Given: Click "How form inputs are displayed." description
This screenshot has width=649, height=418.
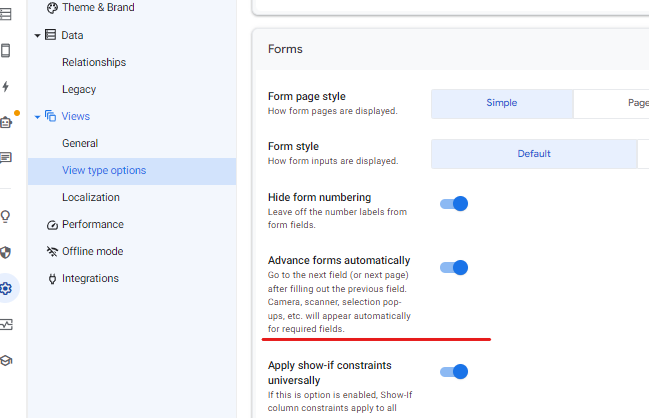Looking at the screenshot, I should (x=333, y=161).
